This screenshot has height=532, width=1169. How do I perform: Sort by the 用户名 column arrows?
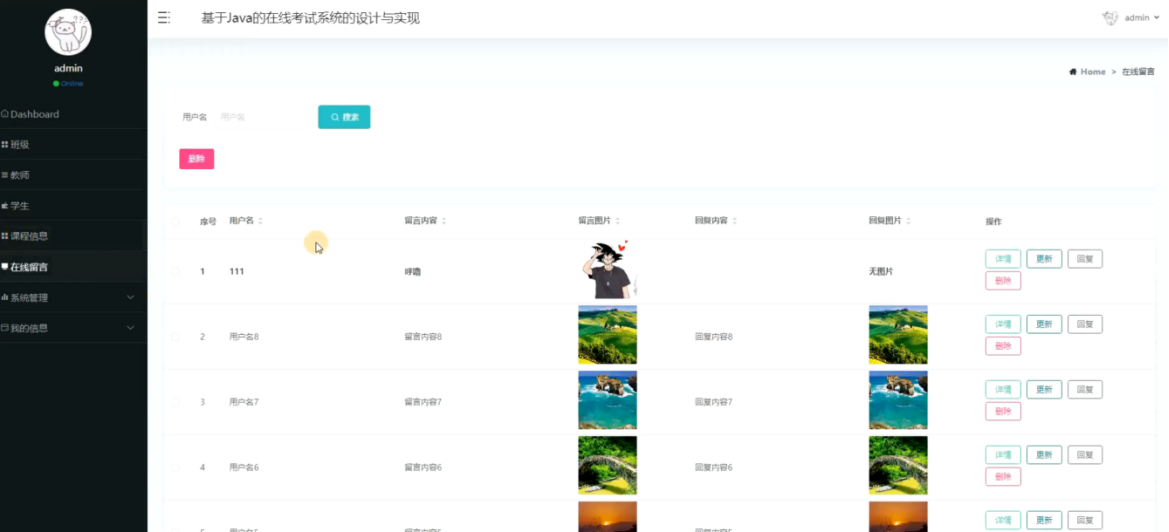coord(260,221)
